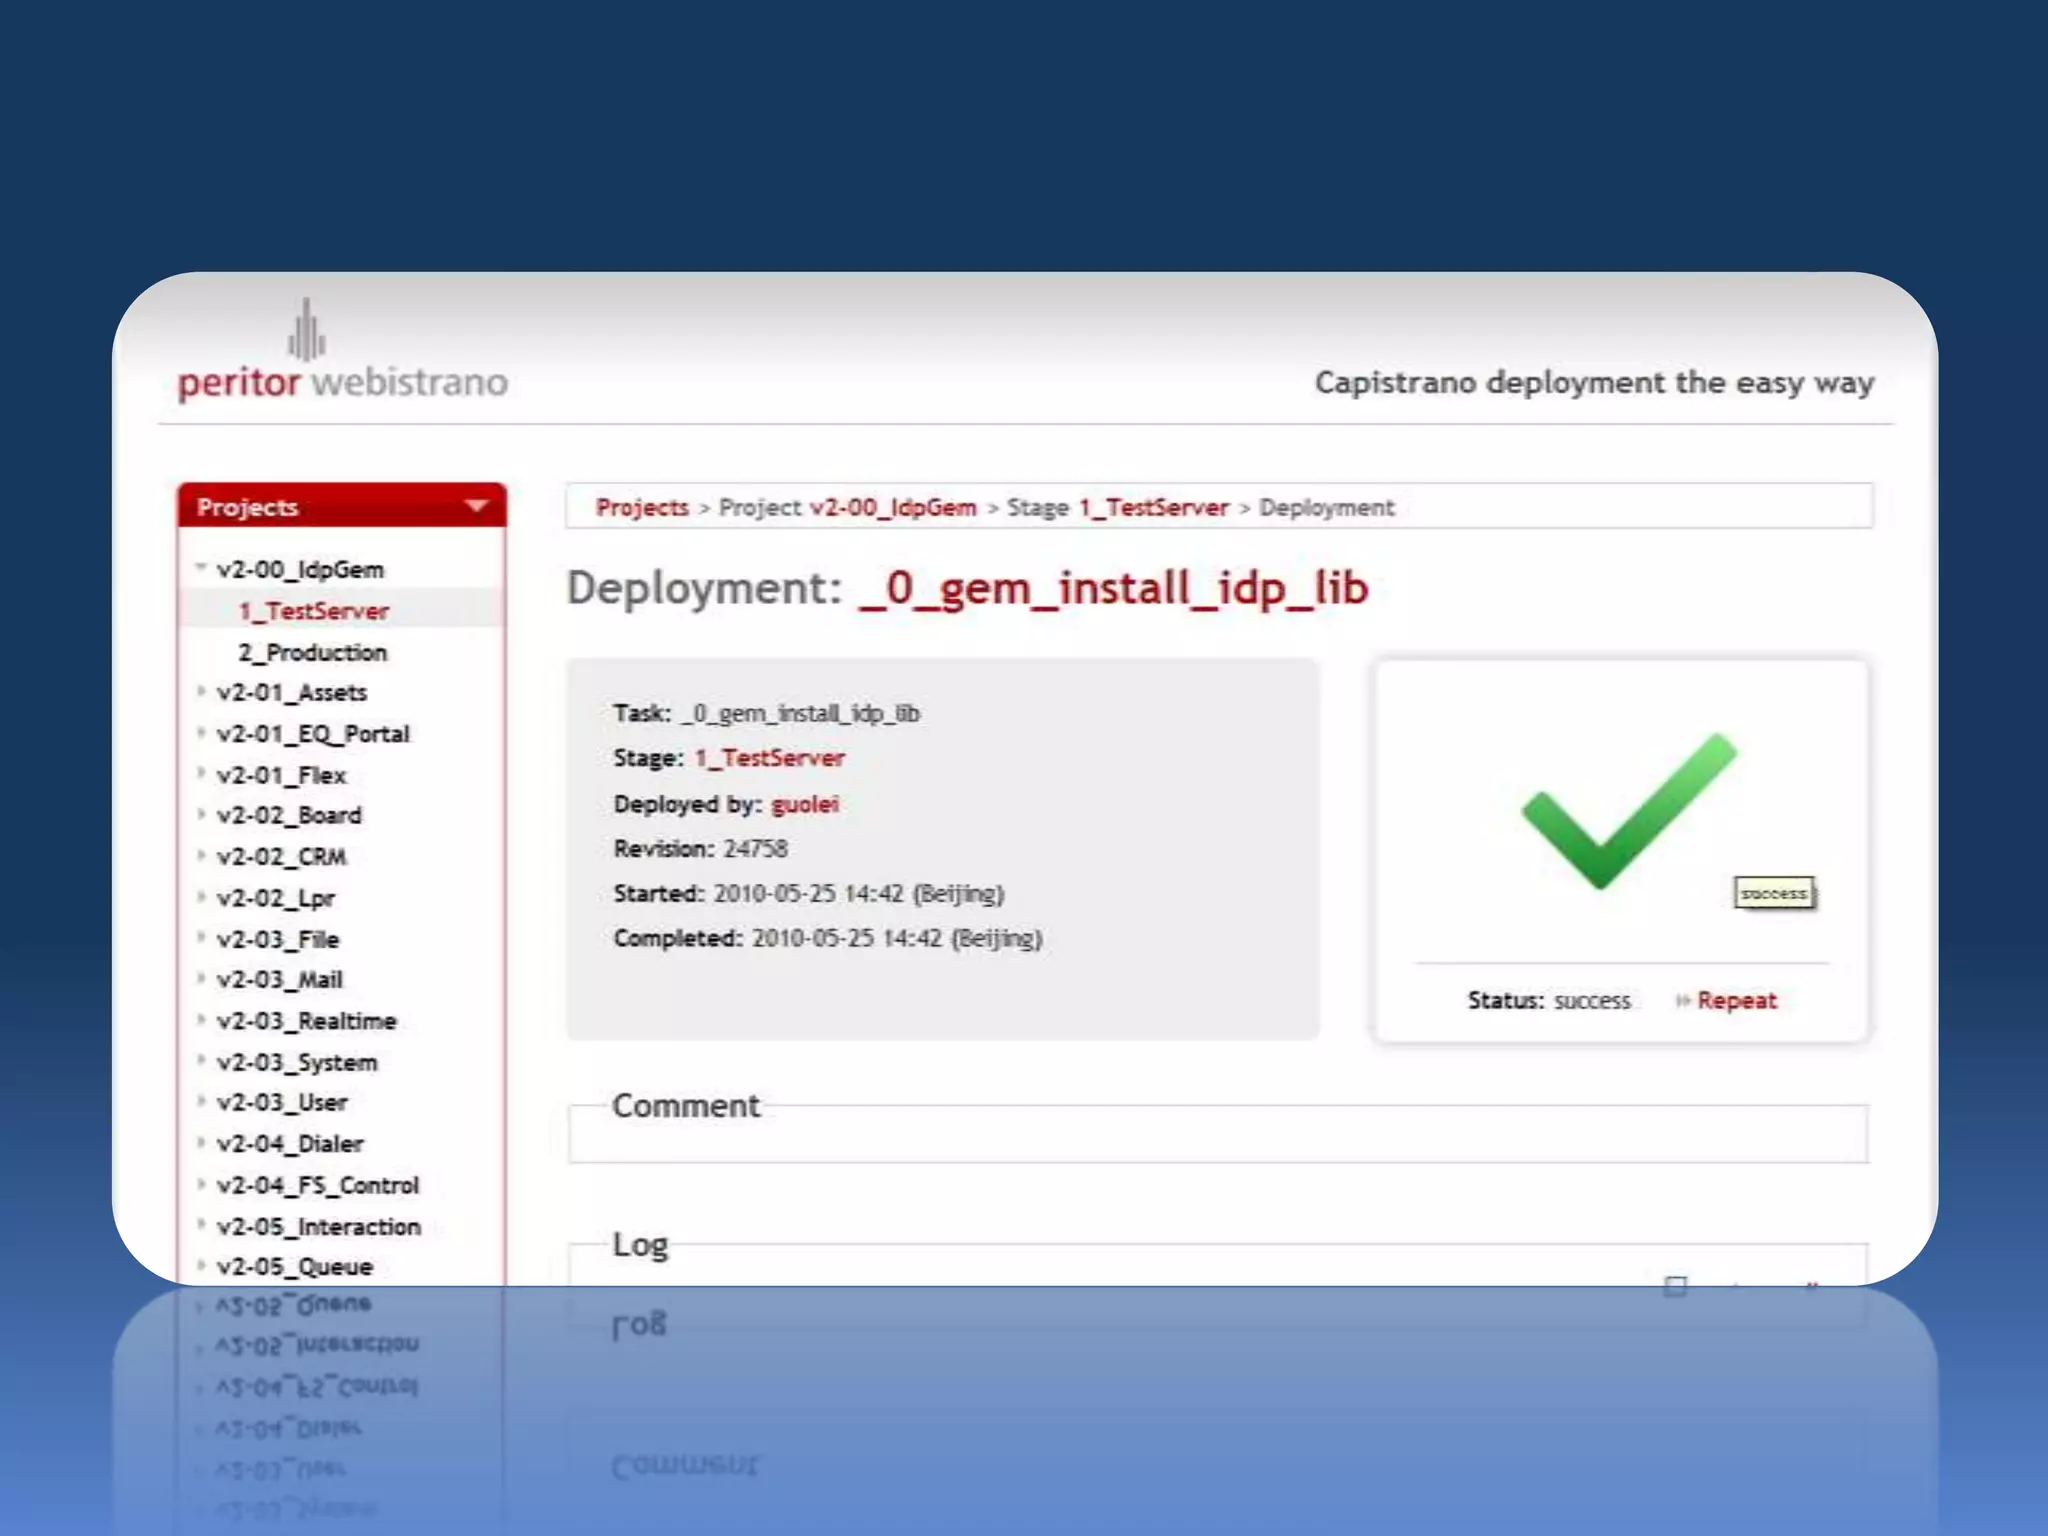Screen dimensions: 2048x1536
Task: Collapse the Projects panel header arrow
Action: pos(476,506)
